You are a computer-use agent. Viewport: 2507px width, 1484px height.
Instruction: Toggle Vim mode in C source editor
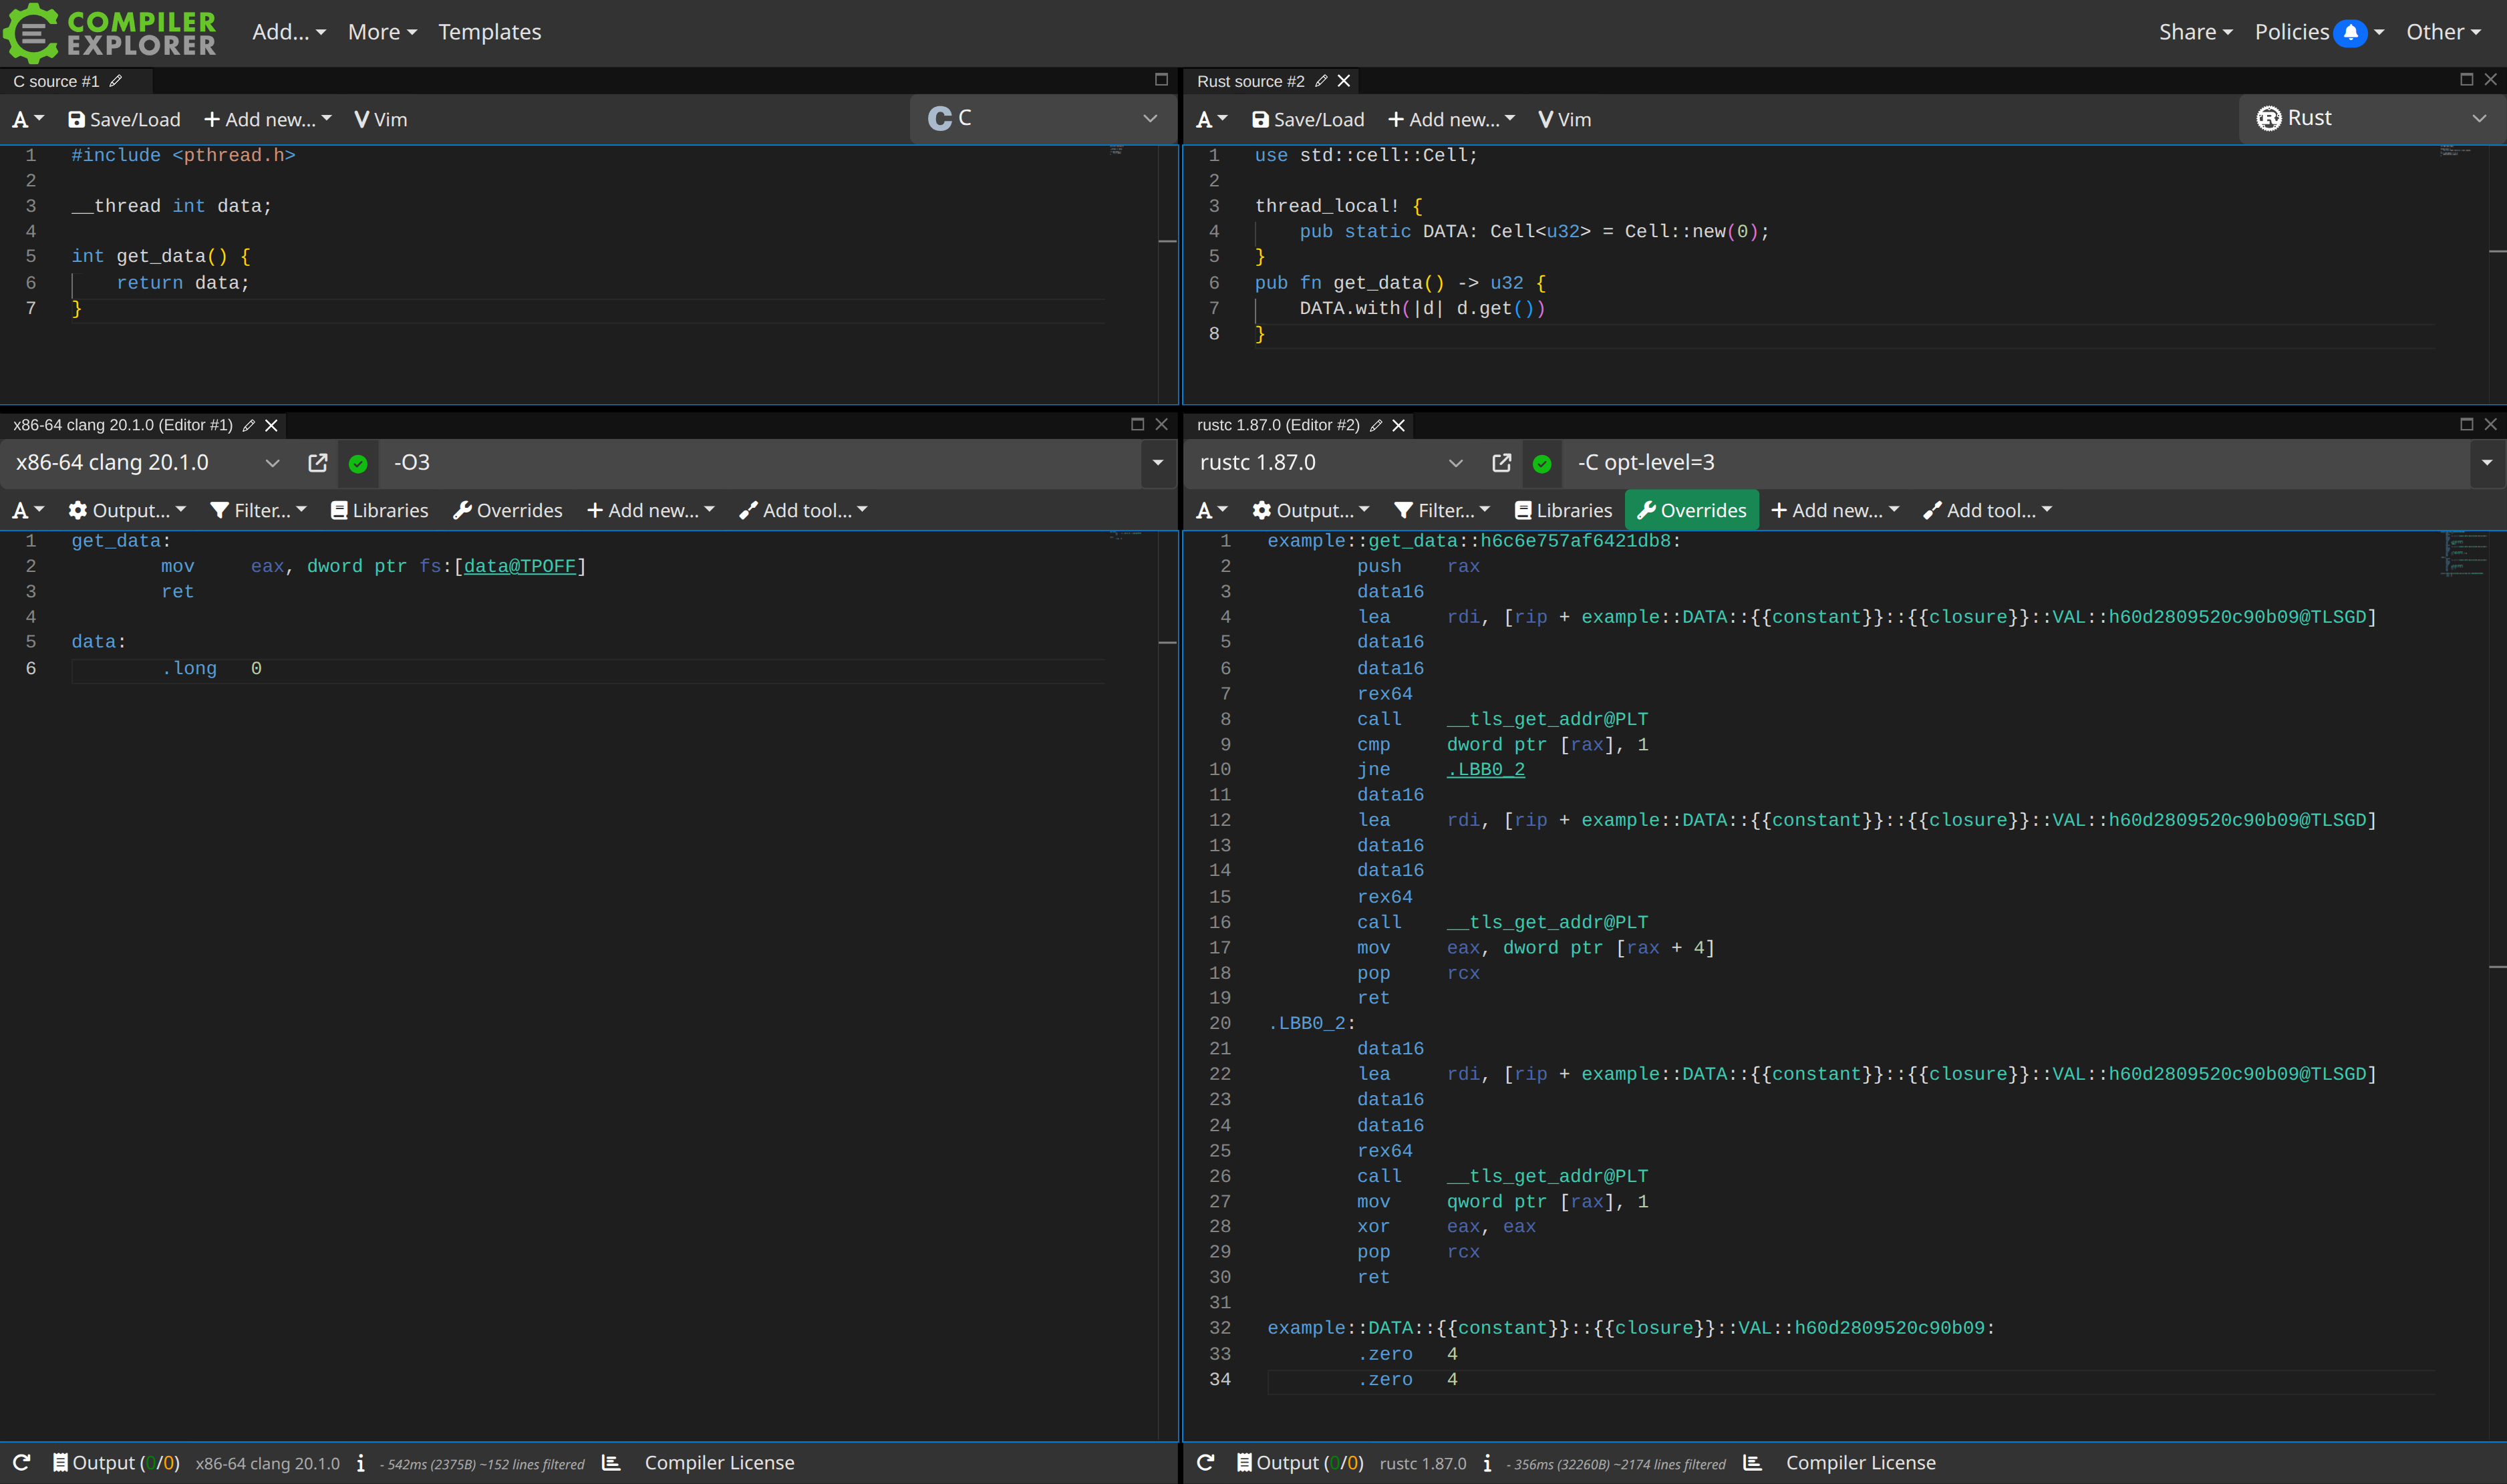[x=381, y=120]
